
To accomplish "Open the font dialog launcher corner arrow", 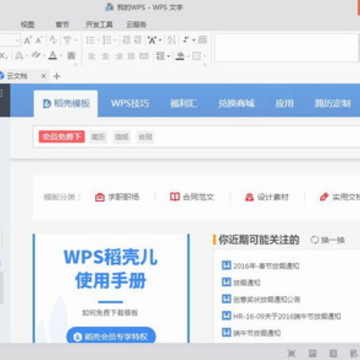I will [76, 64].
